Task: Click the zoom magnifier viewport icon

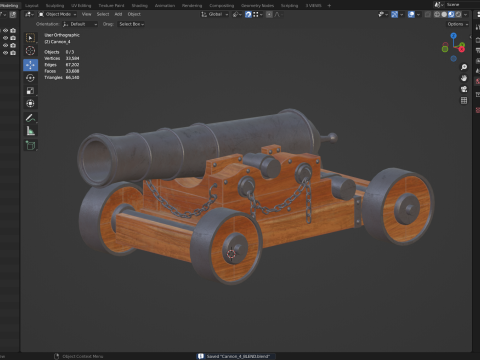Action: (464, 67)
